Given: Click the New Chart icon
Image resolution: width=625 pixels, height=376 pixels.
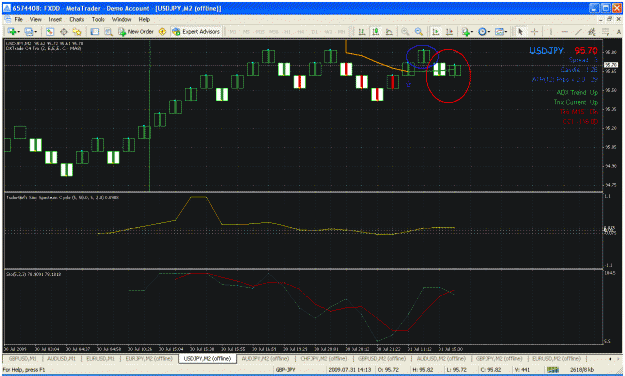Looking at the screenshot, I should (x=12, y=31).
